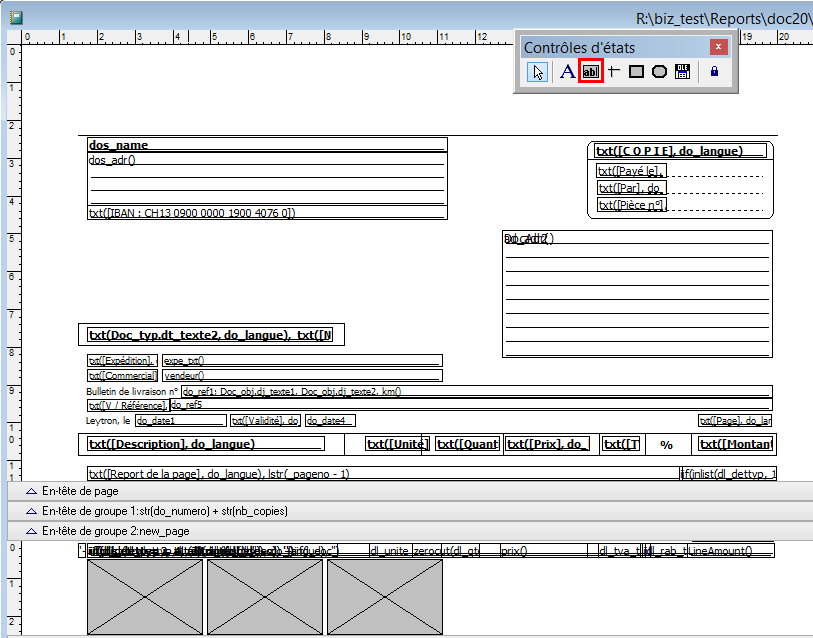Screen dimensions: 813x638
Task: Select the vendeur() field
Action: pos(302,376)
